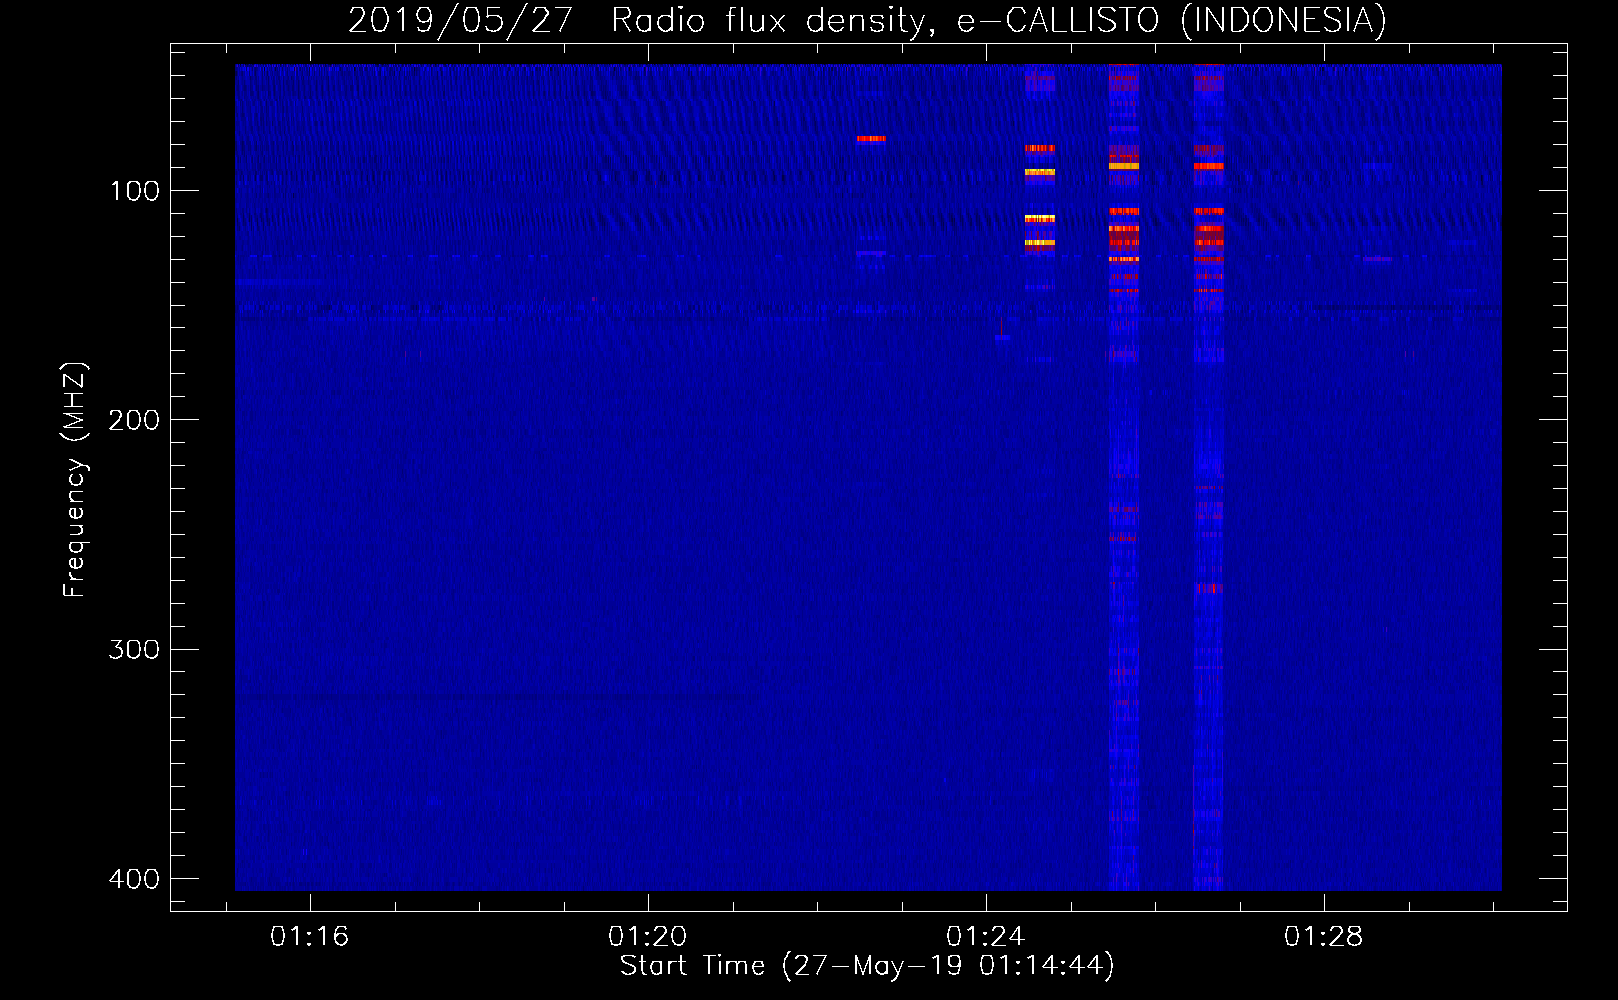Click the plot title mentioning e-CALLISTO (INDONESIA)

tap(867, 21)
